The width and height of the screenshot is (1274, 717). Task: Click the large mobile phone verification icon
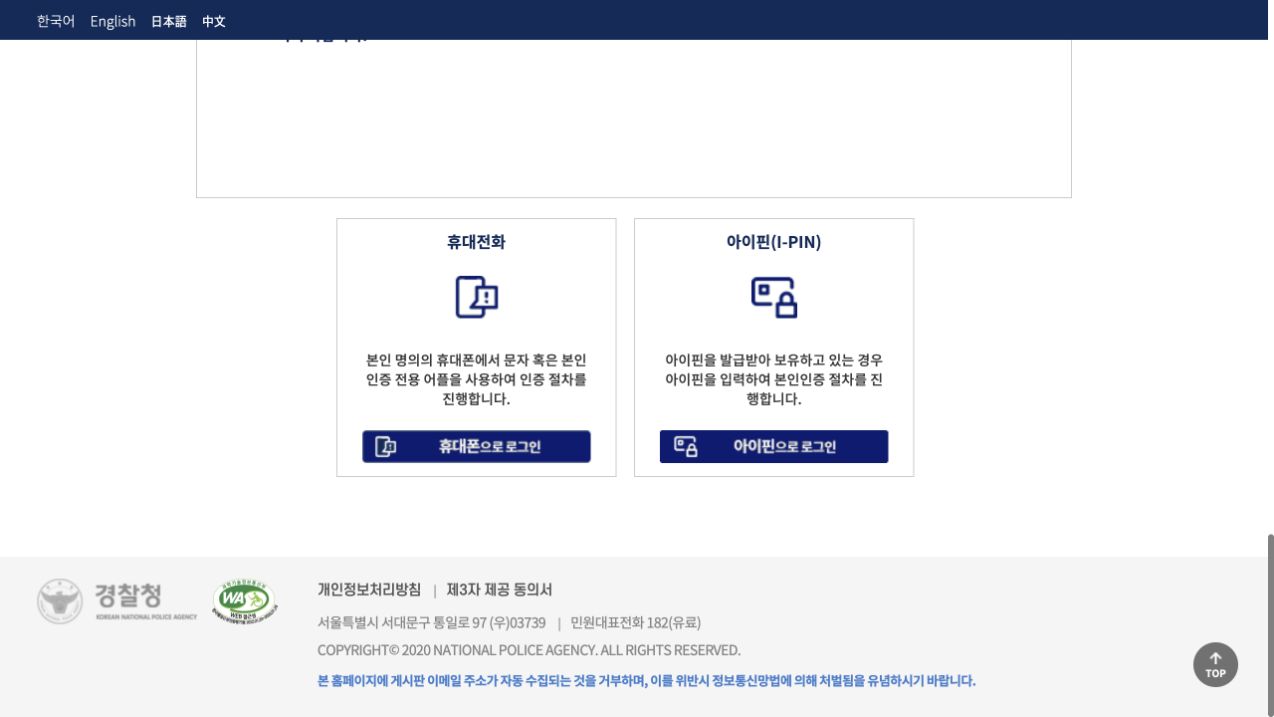click(477, 297)
